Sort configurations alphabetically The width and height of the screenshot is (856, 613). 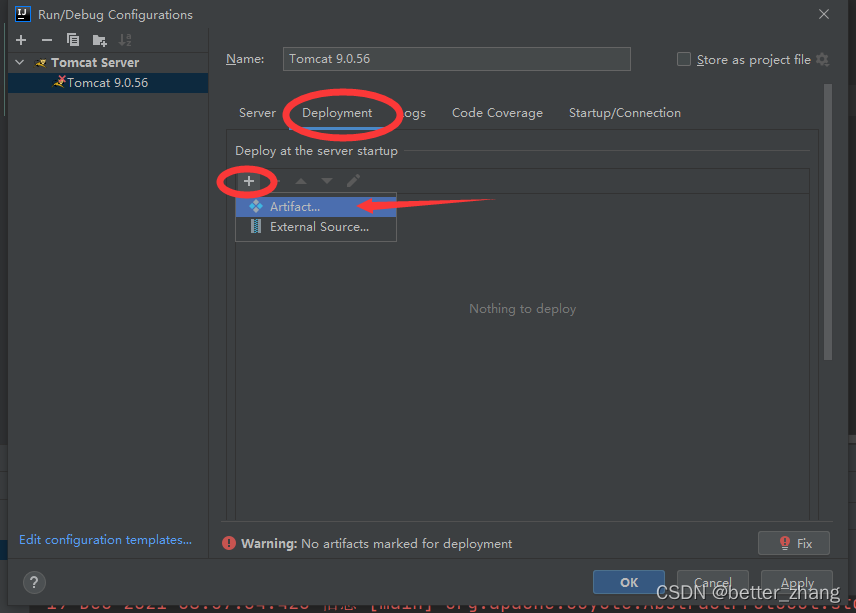pyautogui.click(x=125, y=40)
